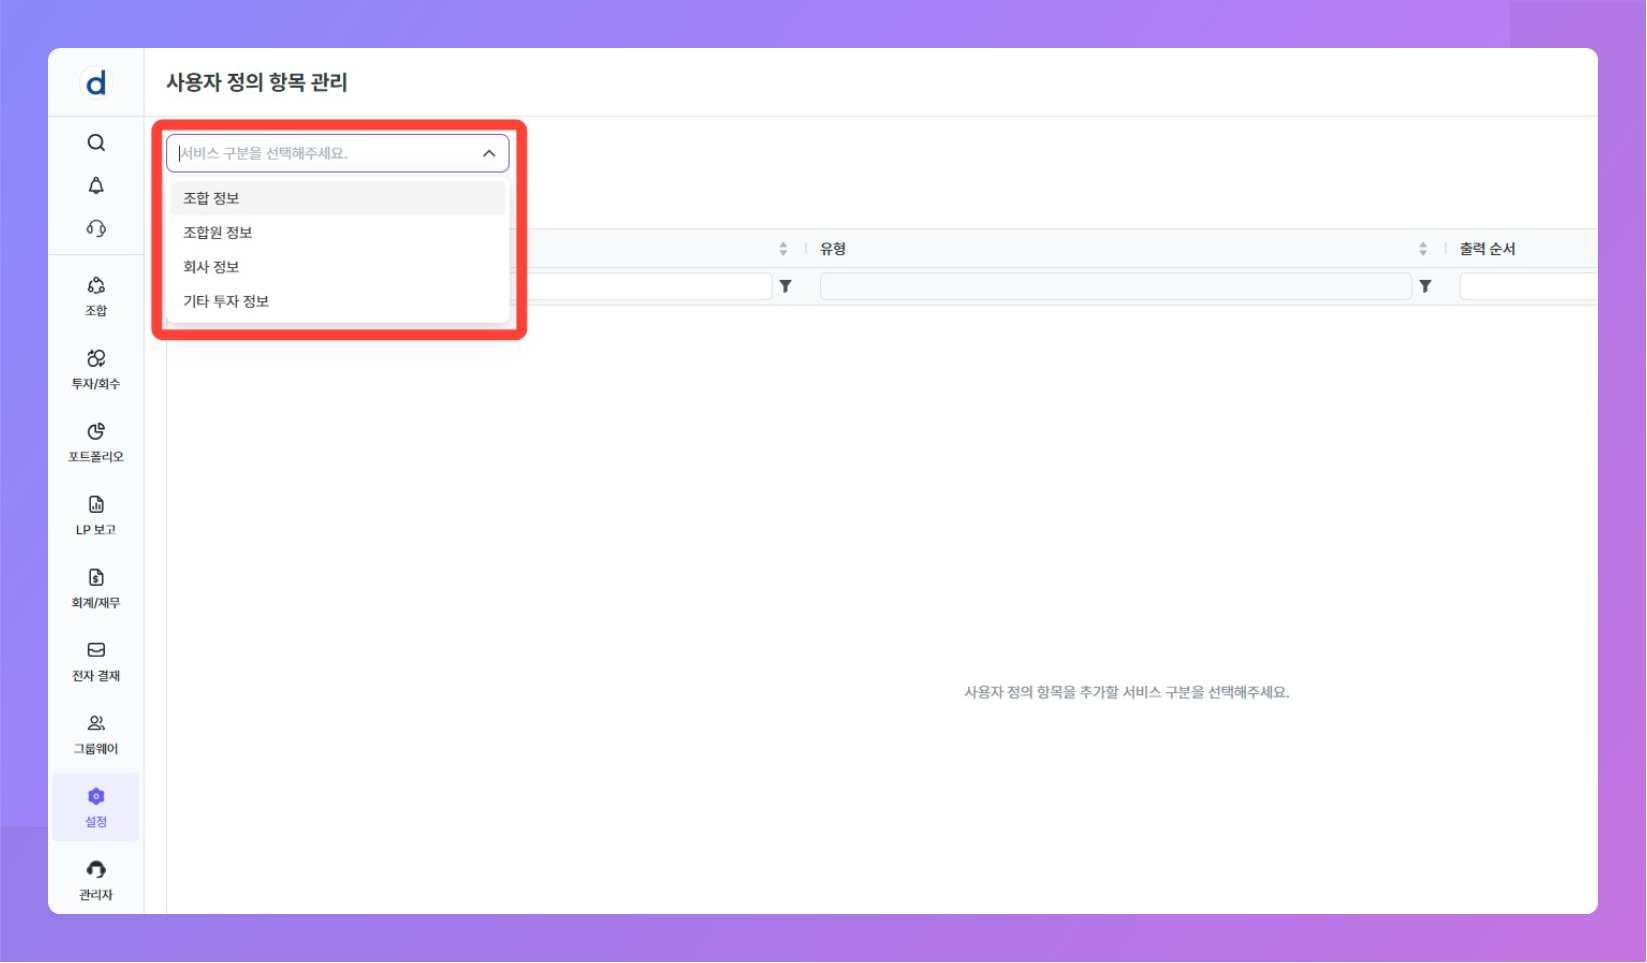This screenshot has height=963, width=1647.
Task: Go to 포트폴리오 section
Action: [x=96, y=442]
